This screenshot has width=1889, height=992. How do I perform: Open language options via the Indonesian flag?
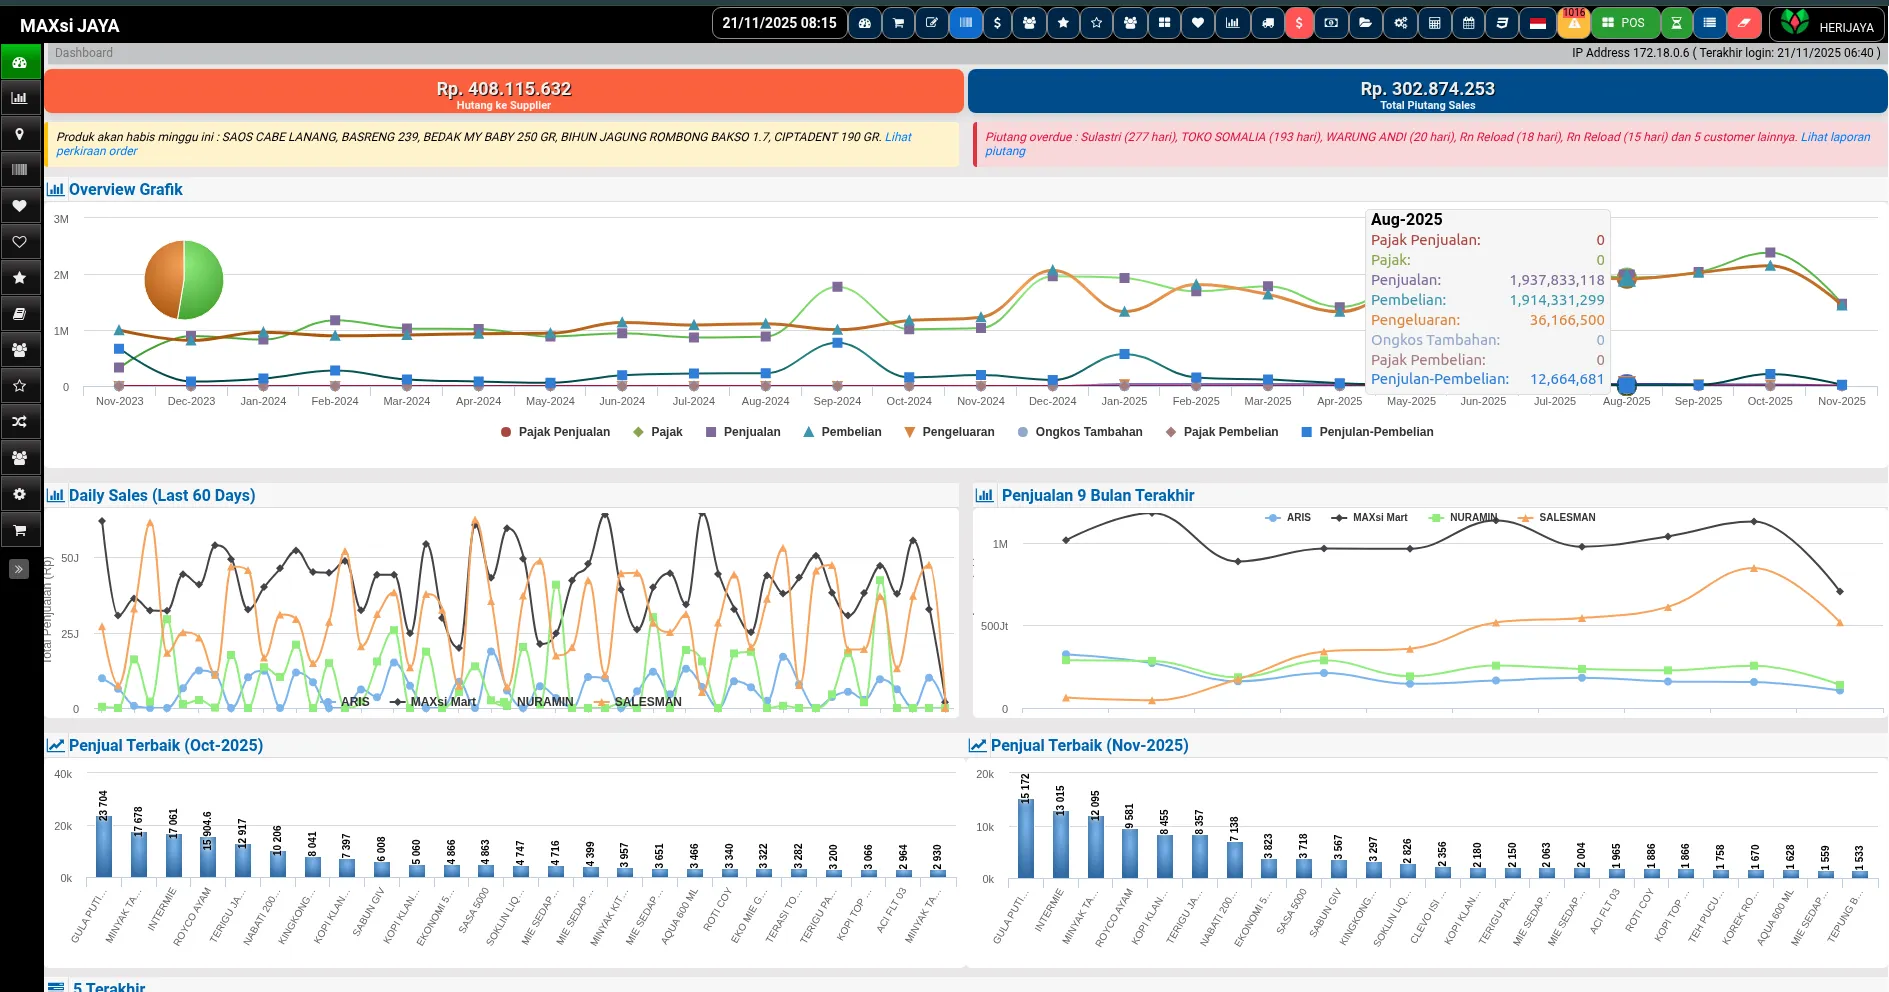pyautogui.click(x=1540, y=22)
